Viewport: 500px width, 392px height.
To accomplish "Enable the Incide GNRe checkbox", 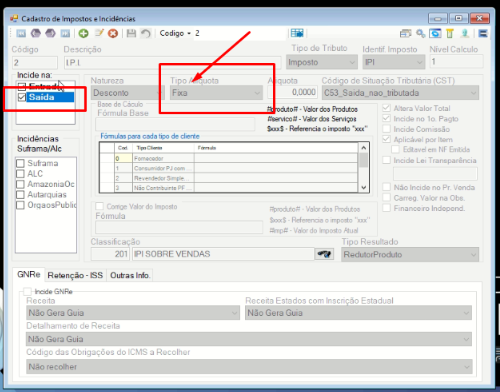I will (27, 291).
